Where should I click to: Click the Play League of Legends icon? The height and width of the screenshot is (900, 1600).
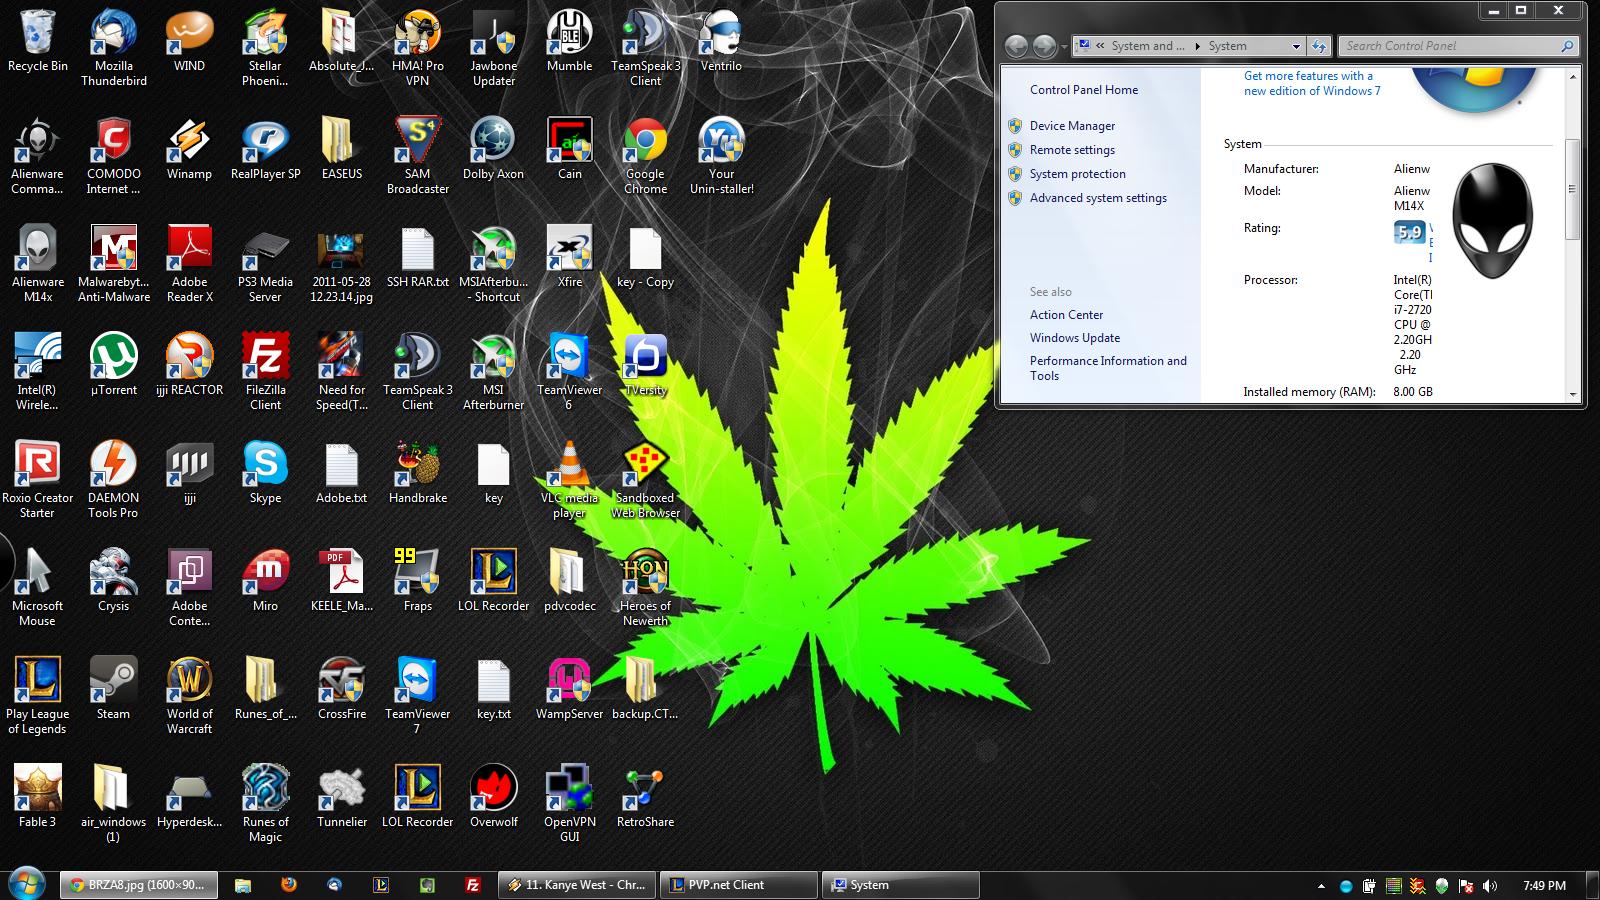coord(37,682)
